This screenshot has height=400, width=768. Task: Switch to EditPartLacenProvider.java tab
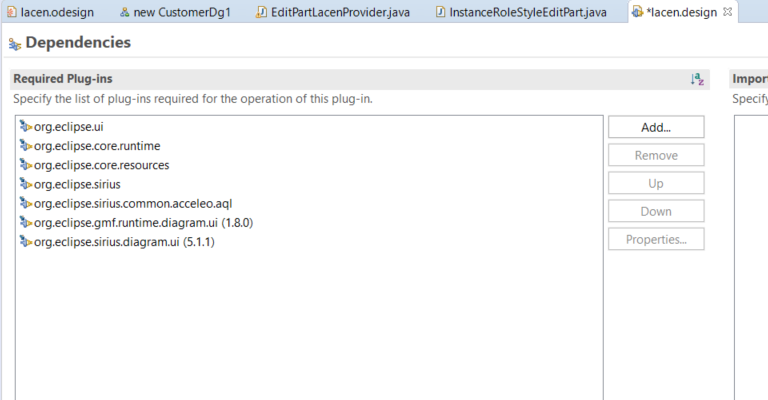coord(334,12)
